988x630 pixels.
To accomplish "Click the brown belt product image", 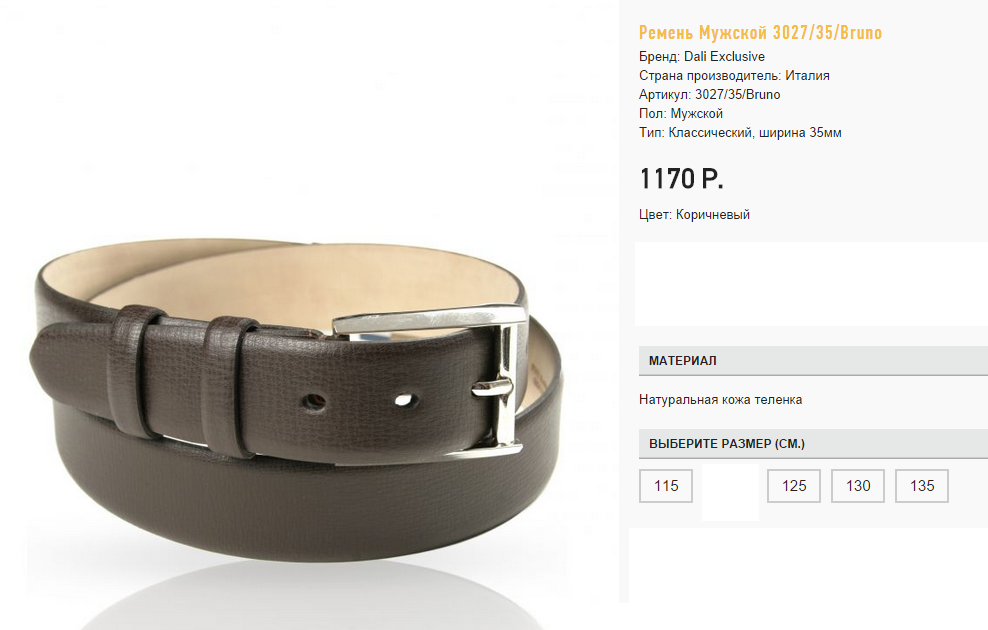I will click(296, 403).
